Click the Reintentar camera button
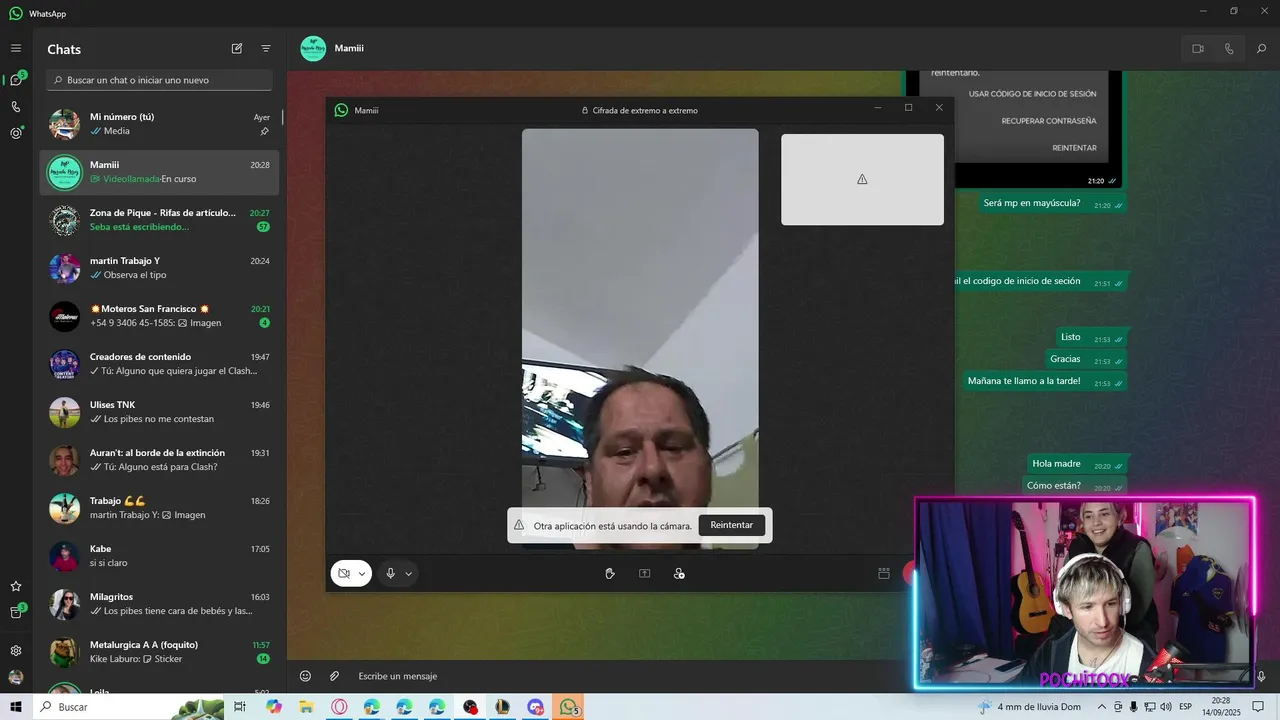1280x720 pixels. point(732,525)
